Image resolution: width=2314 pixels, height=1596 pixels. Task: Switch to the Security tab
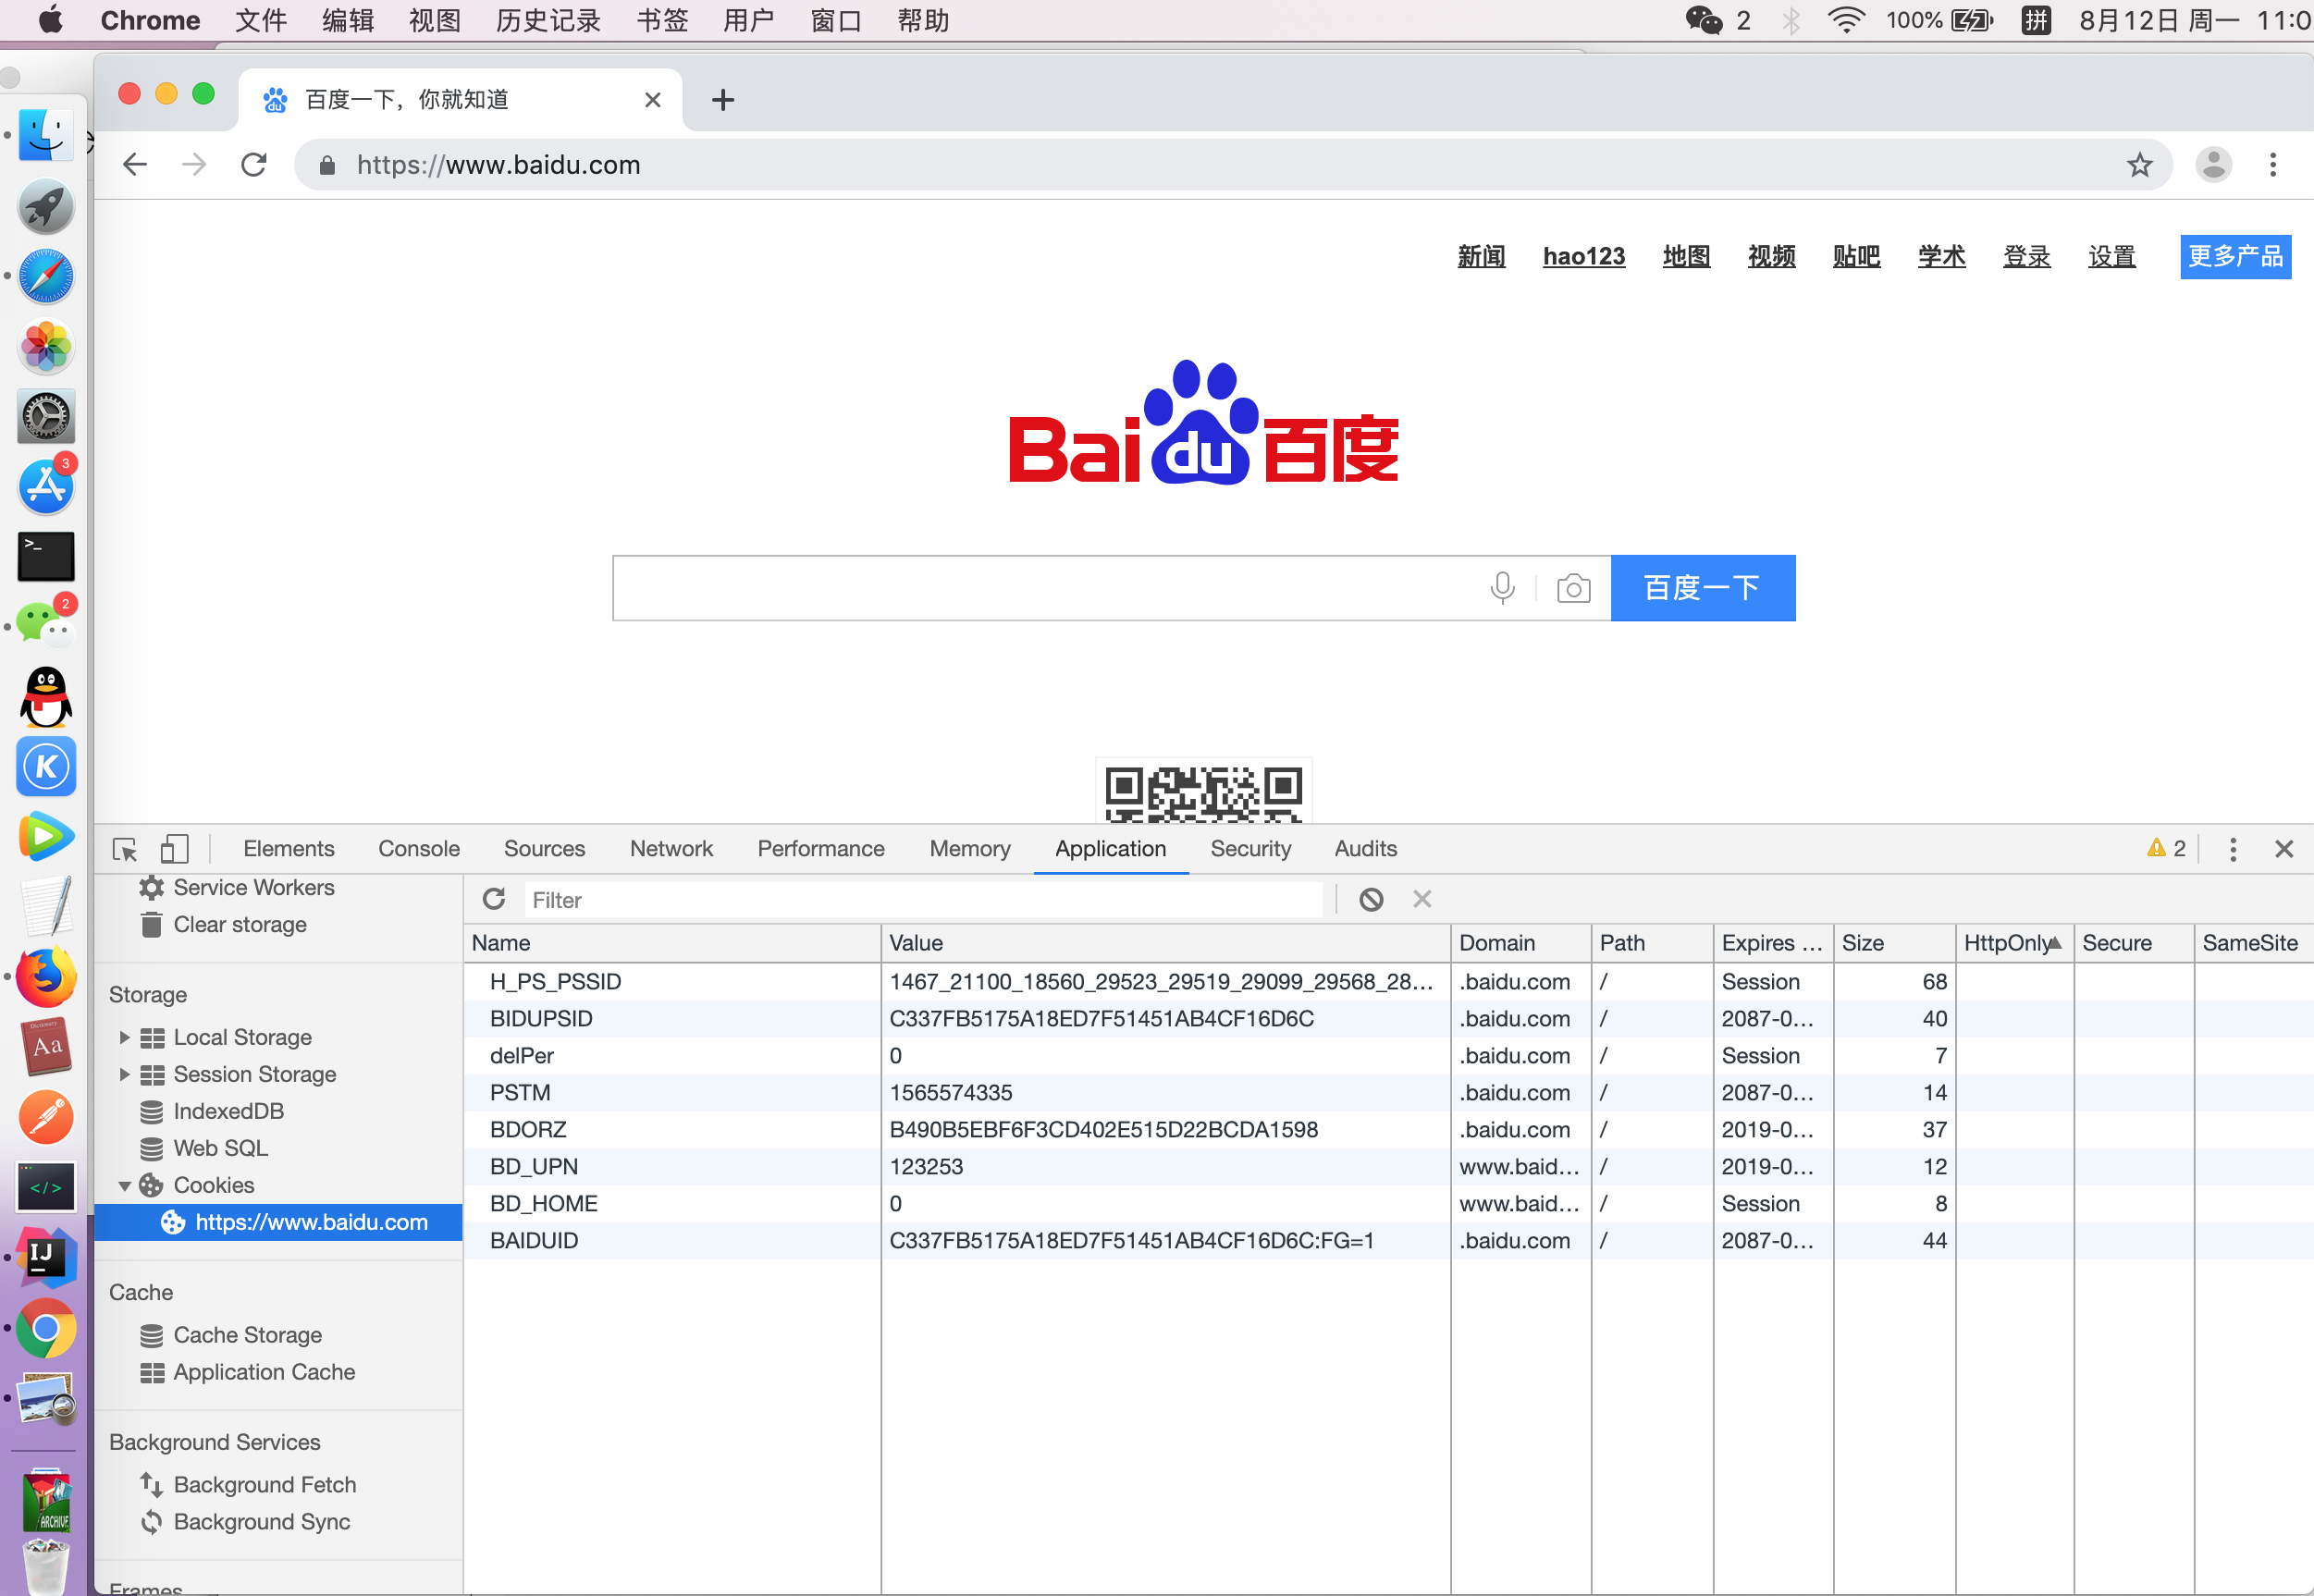[1250, 848]
